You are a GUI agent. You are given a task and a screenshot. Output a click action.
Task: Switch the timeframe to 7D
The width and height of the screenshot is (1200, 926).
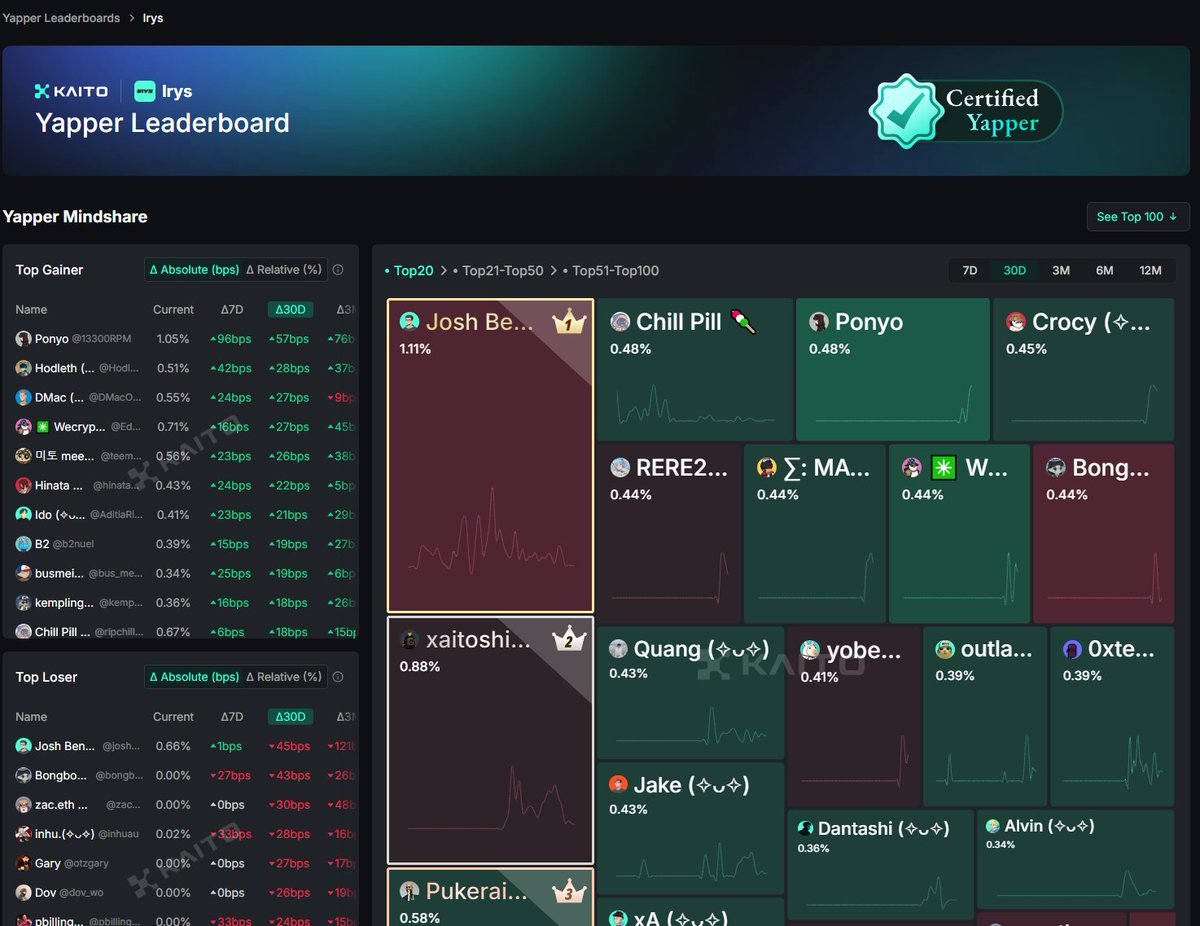970,271
